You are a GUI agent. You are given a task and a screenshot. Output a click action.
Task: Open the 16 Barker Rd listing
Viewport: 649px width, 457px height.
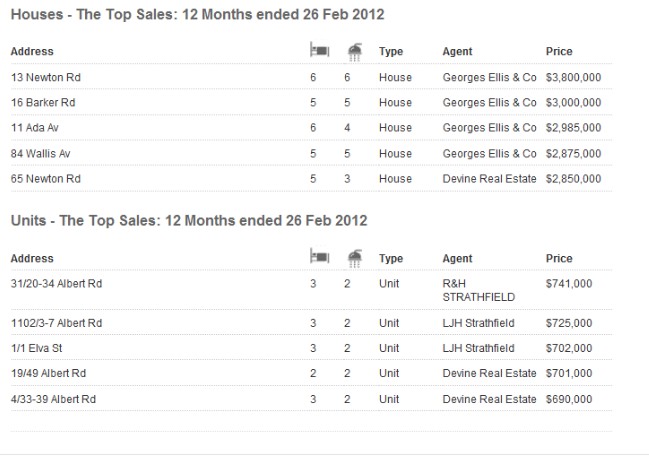point(43,103)
